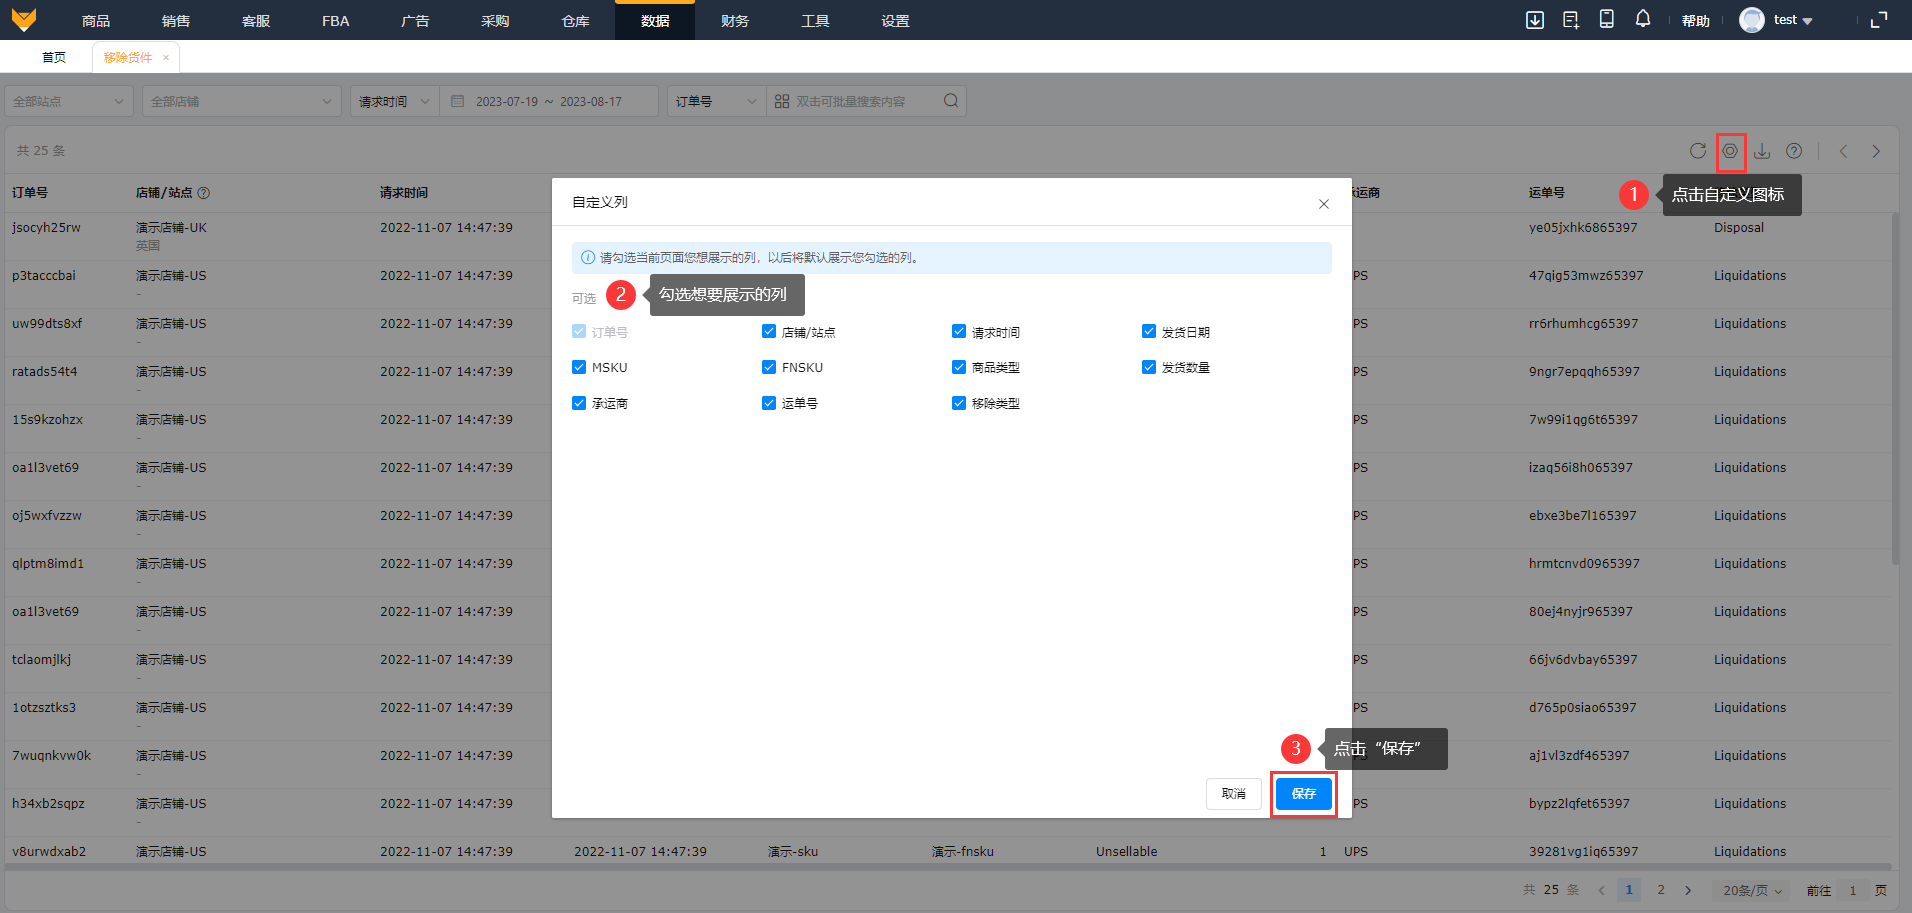Viewport: 1912px width, 913px height.
Task: Click the vertical scrollbar of the table
Action: 1895,390
